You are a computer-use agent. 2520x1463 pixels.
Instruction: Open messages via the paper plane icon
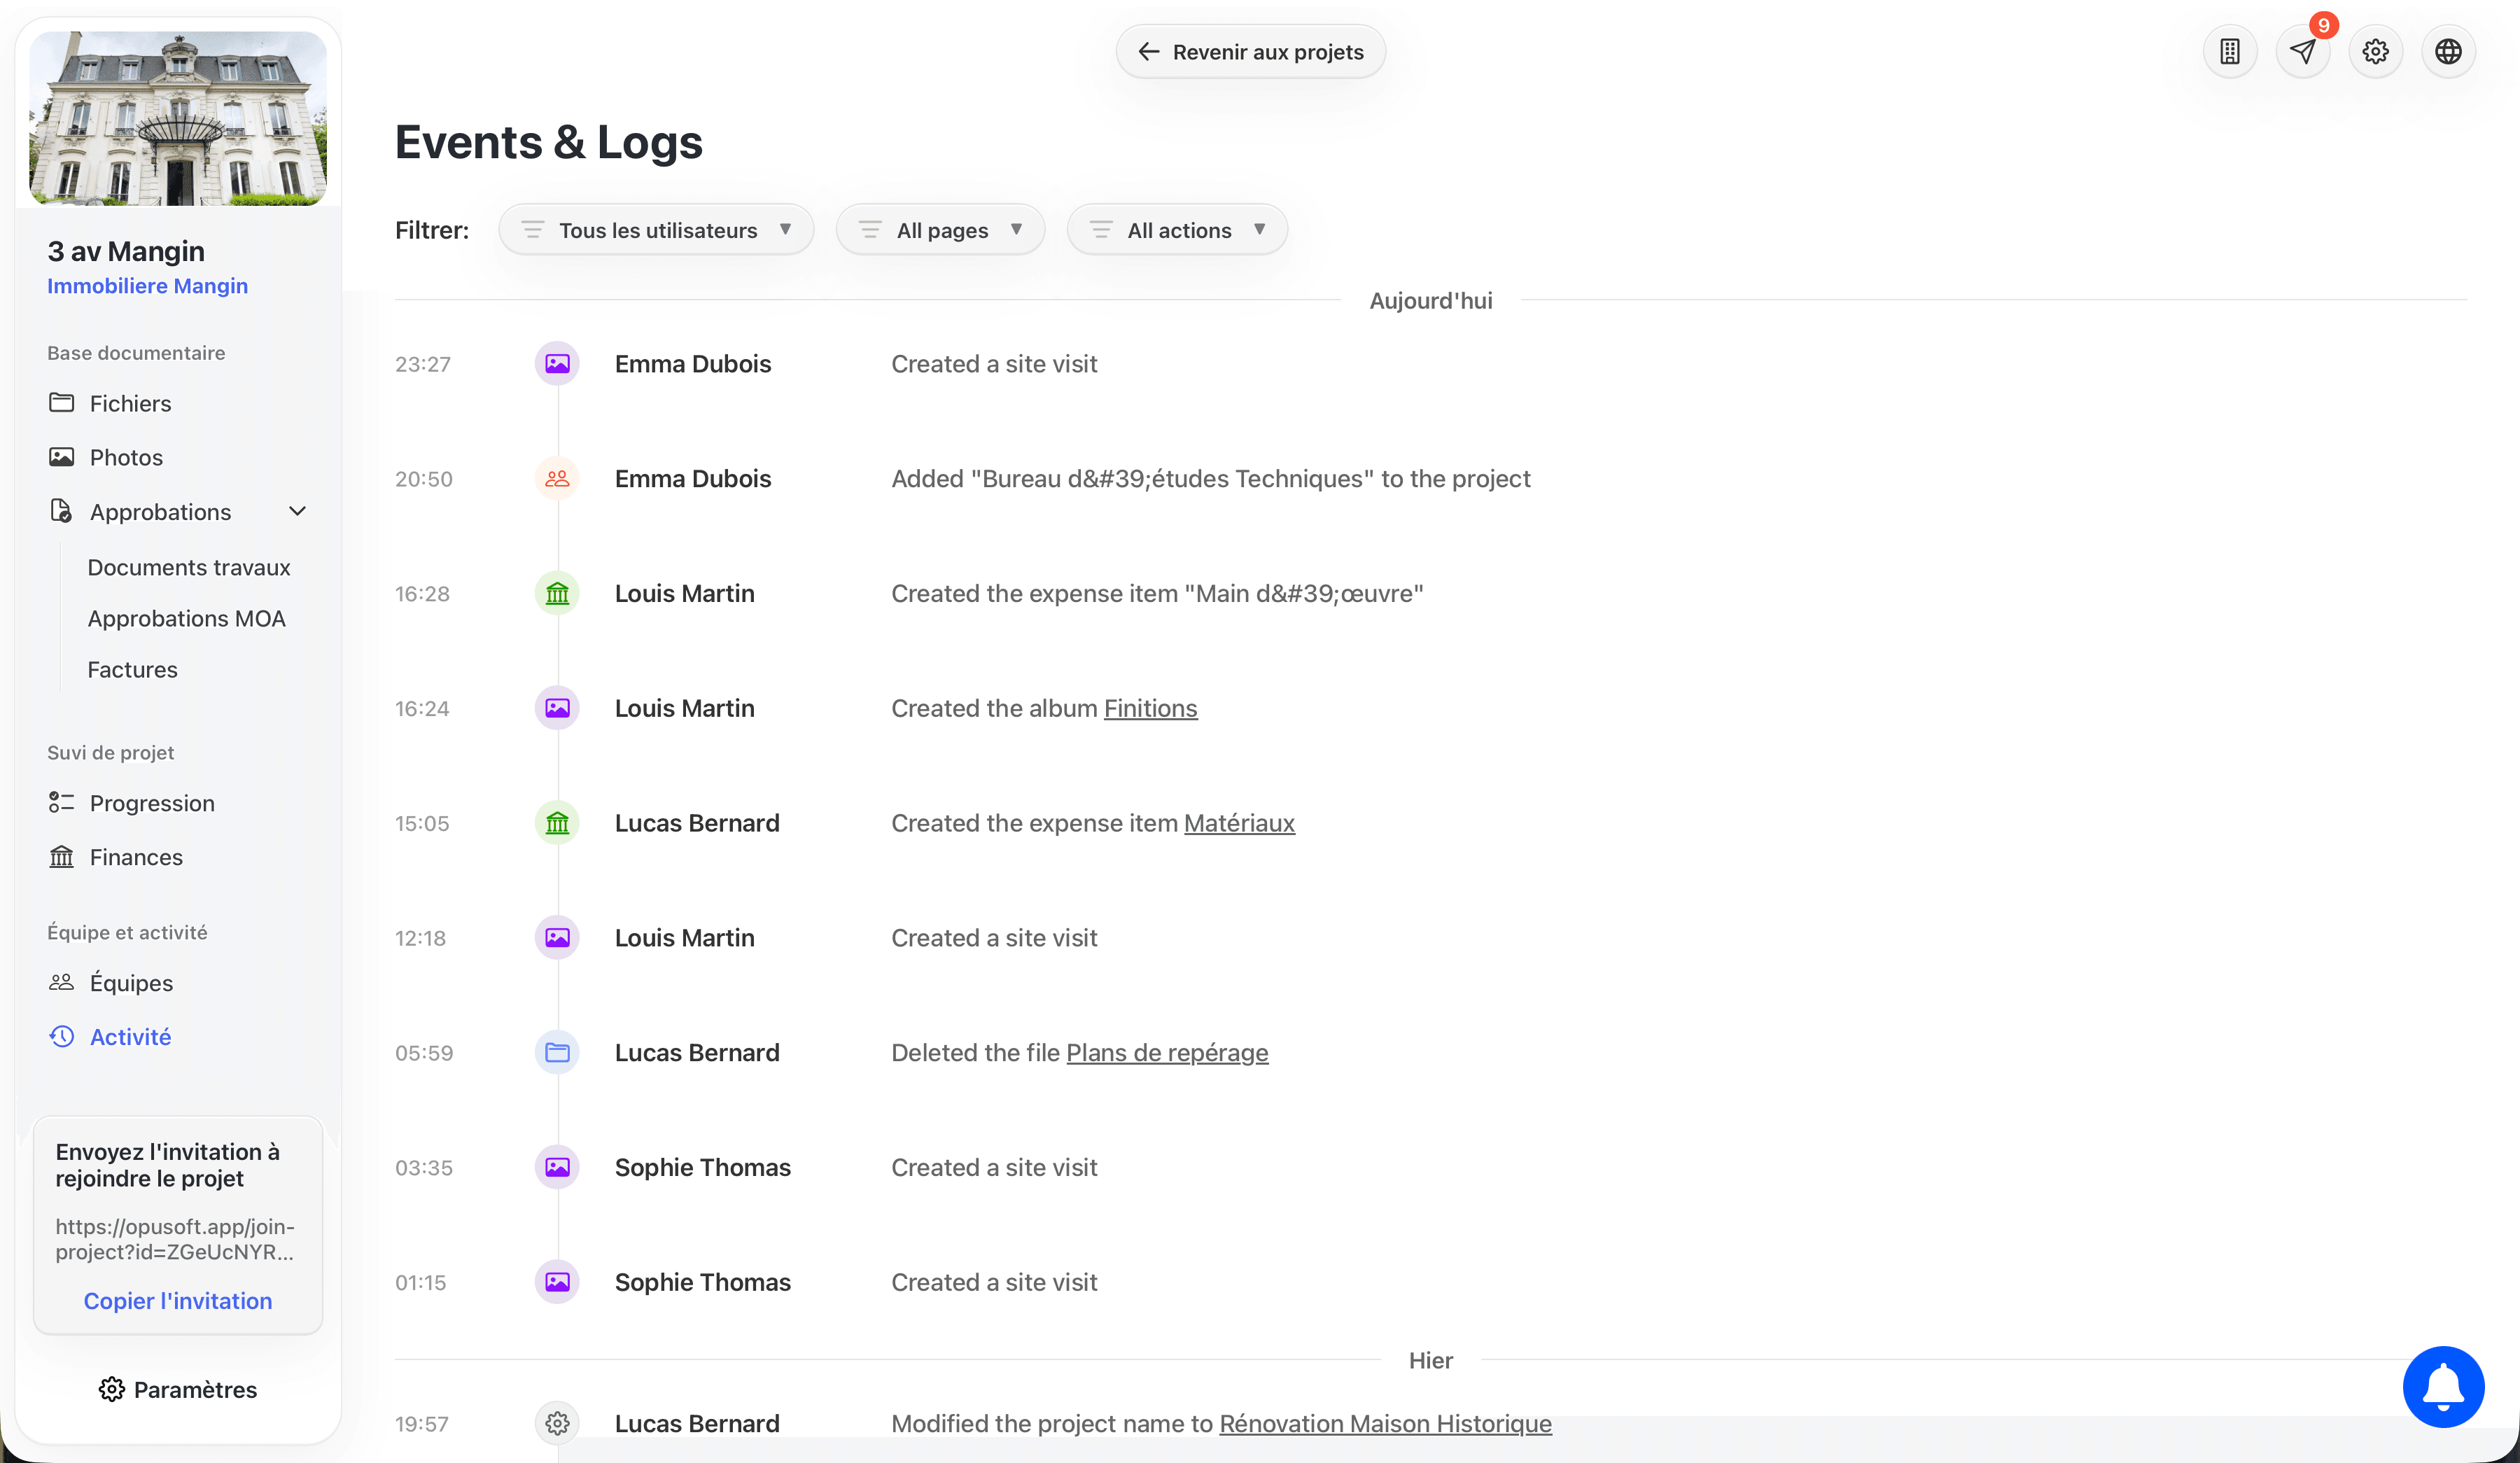pyautogui.click(x=2303, y=51)
